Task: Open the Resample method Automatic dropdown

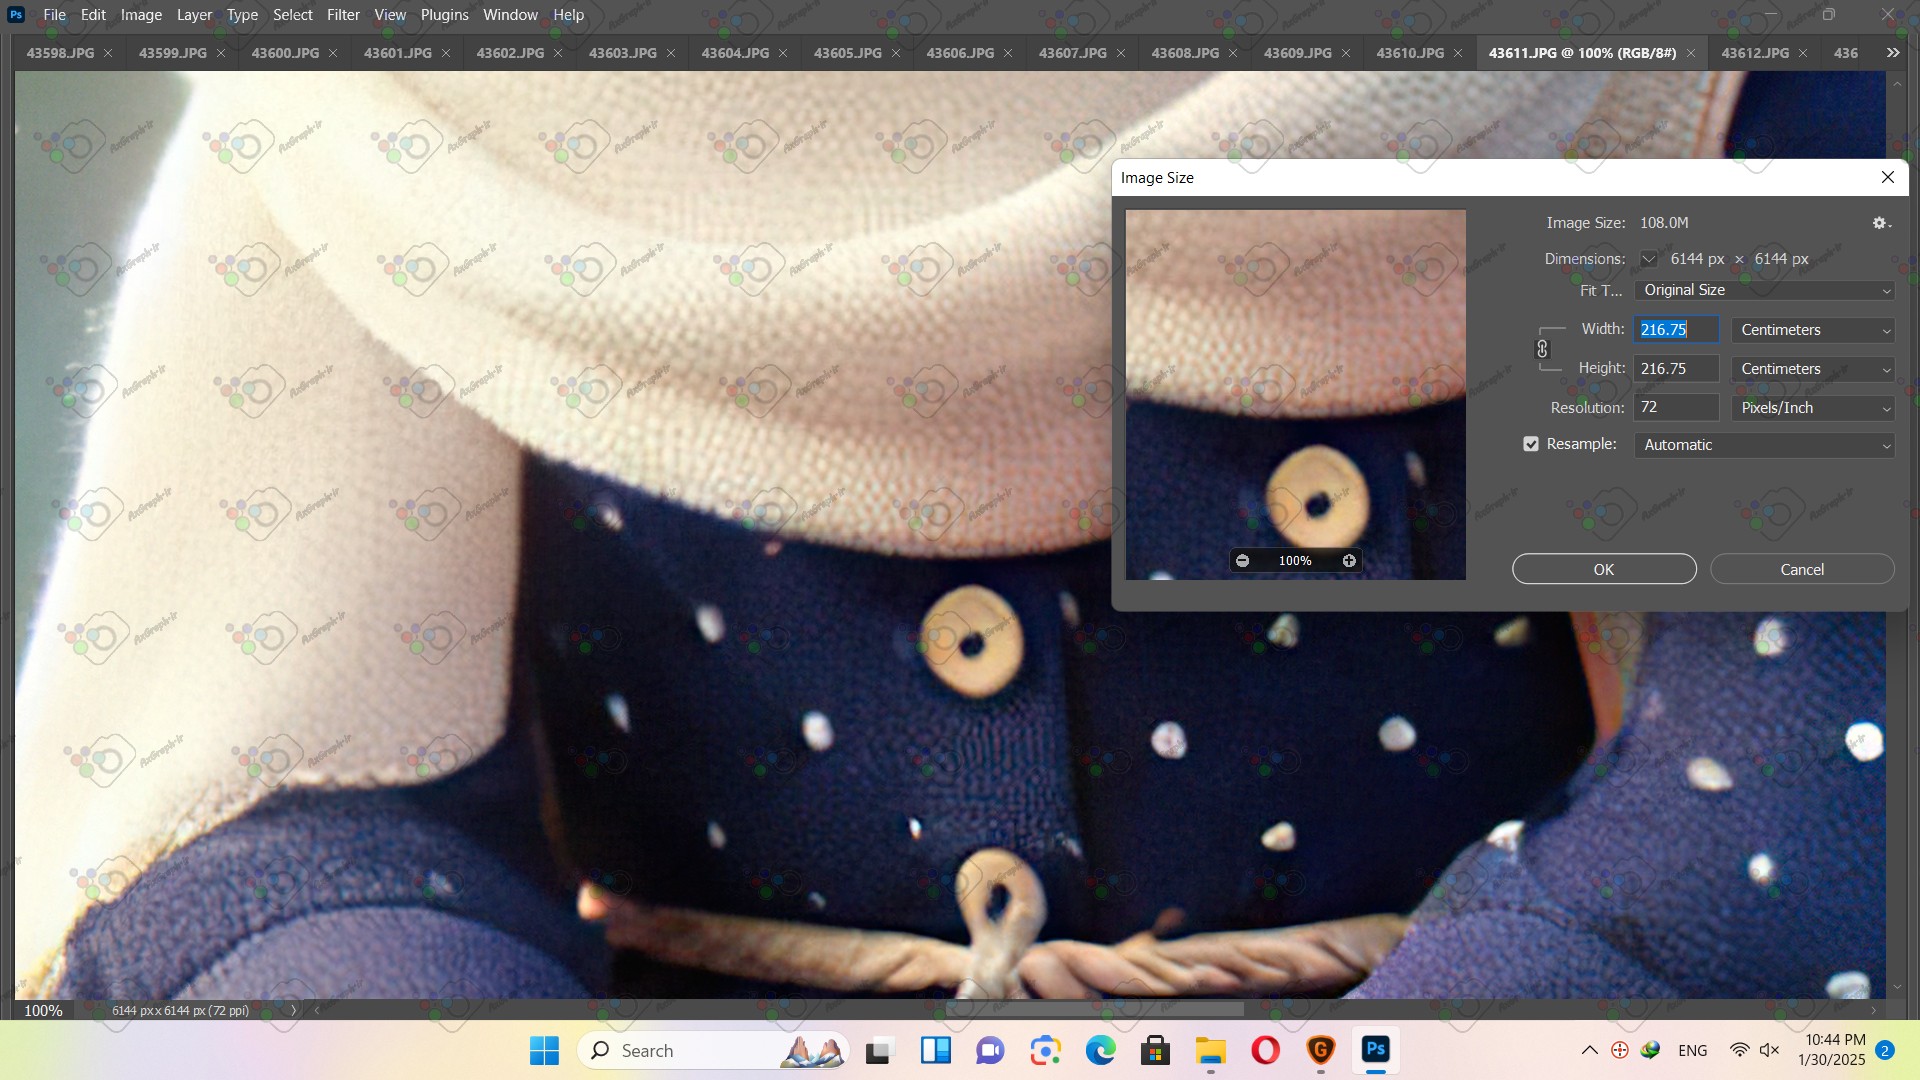Action: (1764, 445)
